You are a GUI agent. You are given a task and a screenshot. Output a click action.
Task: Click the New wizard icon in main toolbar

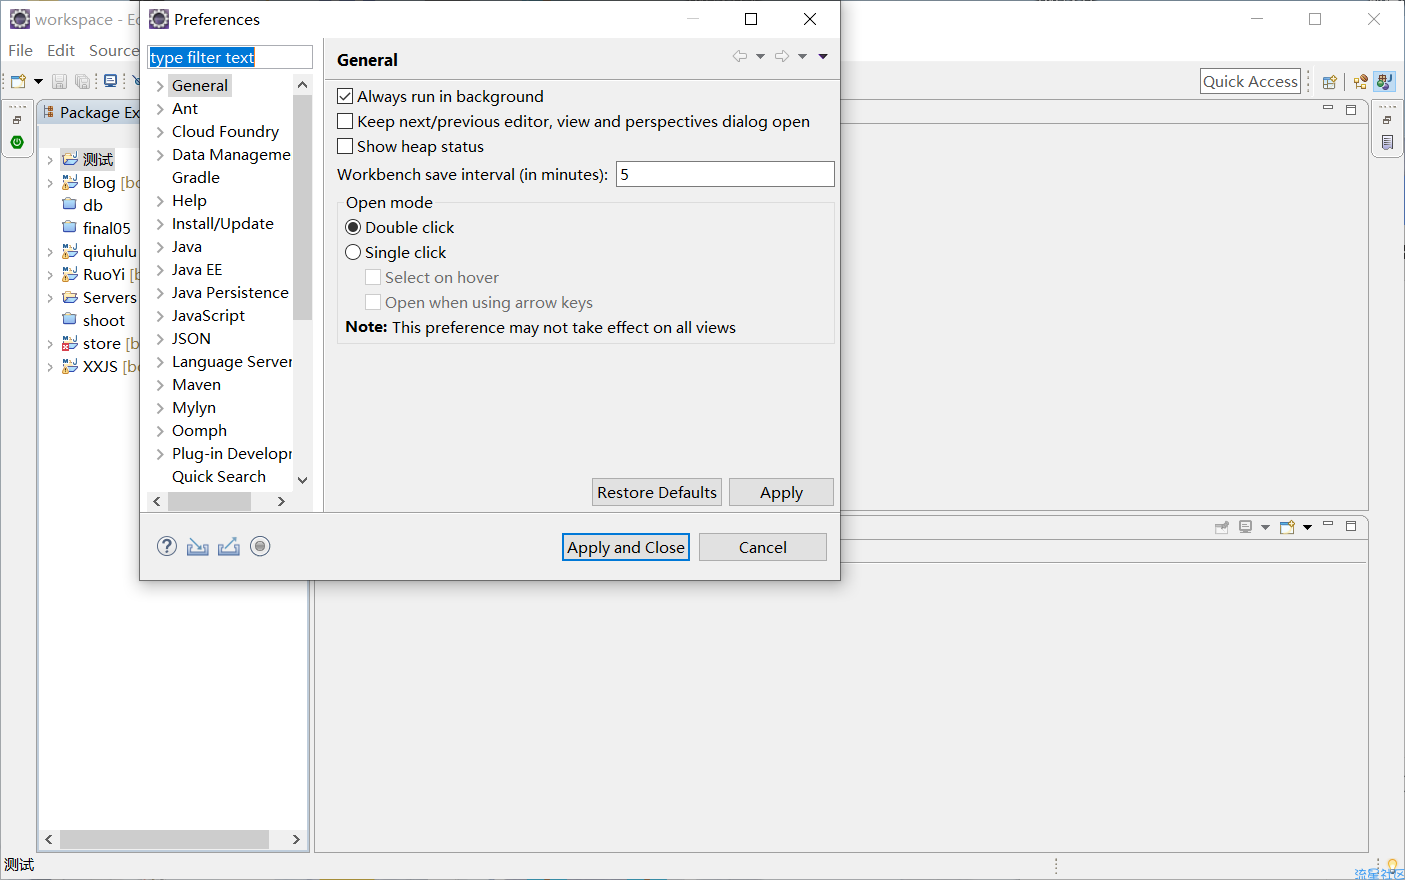click(x=18, y=81)
